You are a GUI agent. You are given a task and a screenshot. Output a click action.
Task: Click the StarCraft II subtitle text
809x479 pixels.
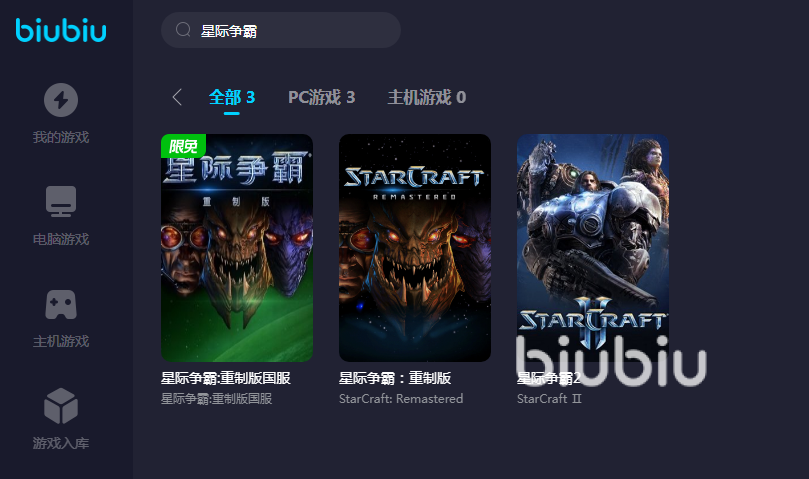point(549,398)
